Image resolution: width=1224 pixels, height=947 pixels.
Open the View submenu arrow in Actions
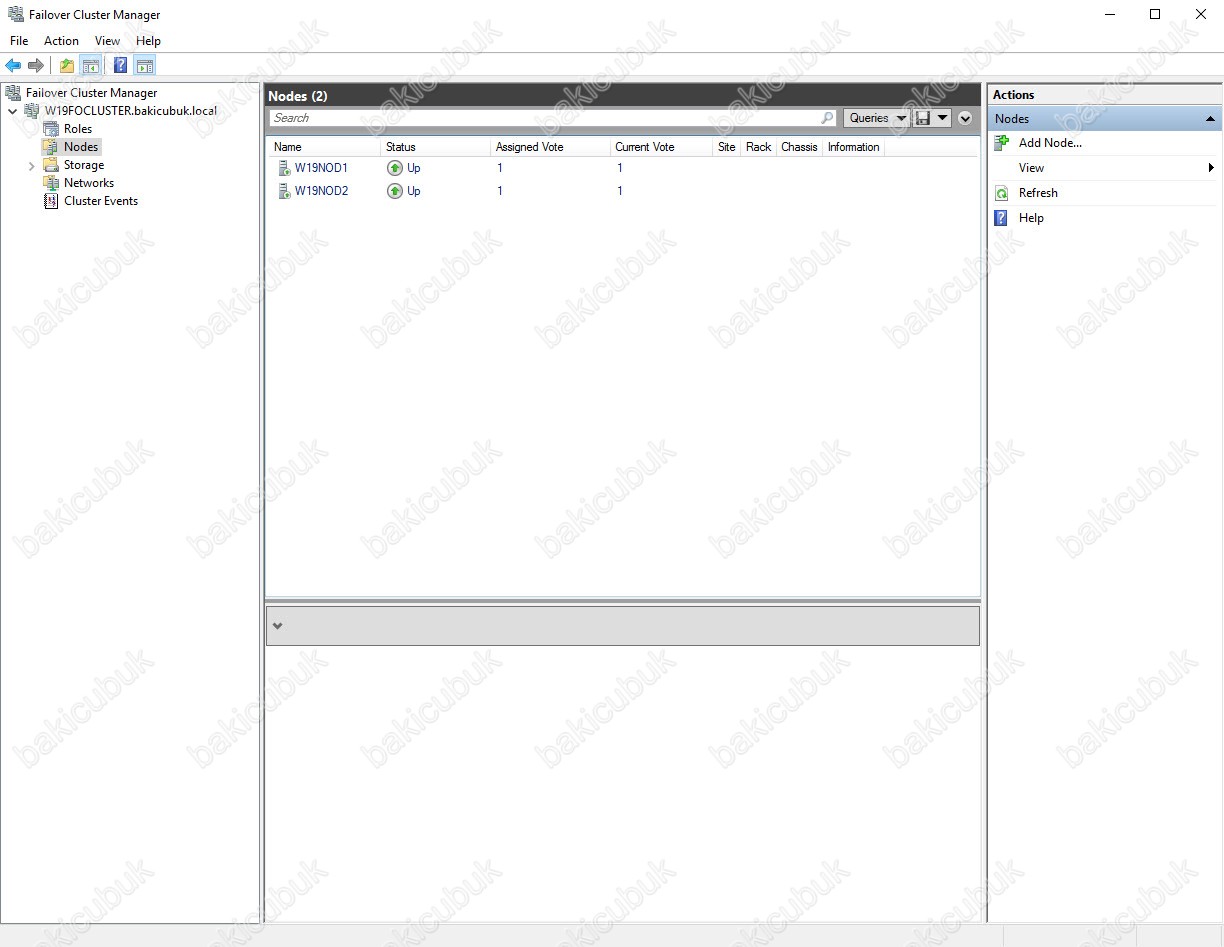tap(1211, 168)
